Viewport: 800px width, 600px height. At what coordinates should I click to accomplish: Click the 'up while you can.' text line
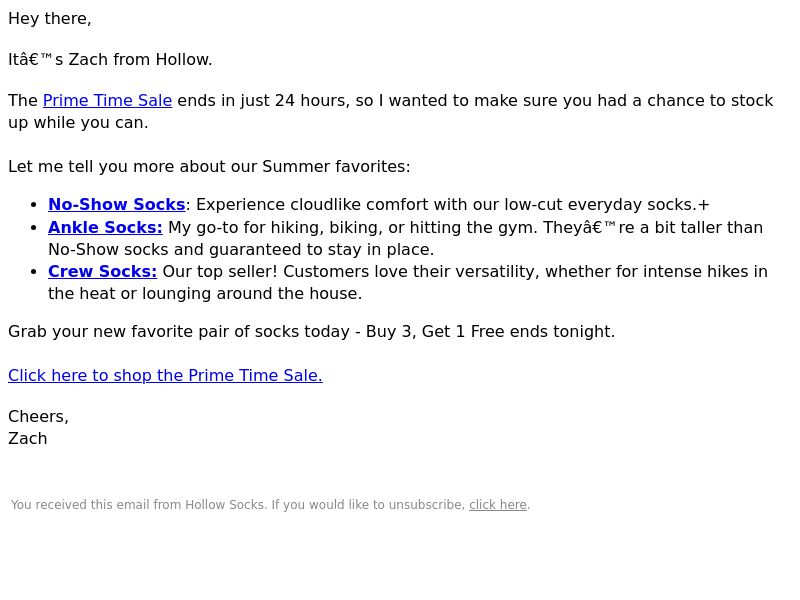coord(78,123)
